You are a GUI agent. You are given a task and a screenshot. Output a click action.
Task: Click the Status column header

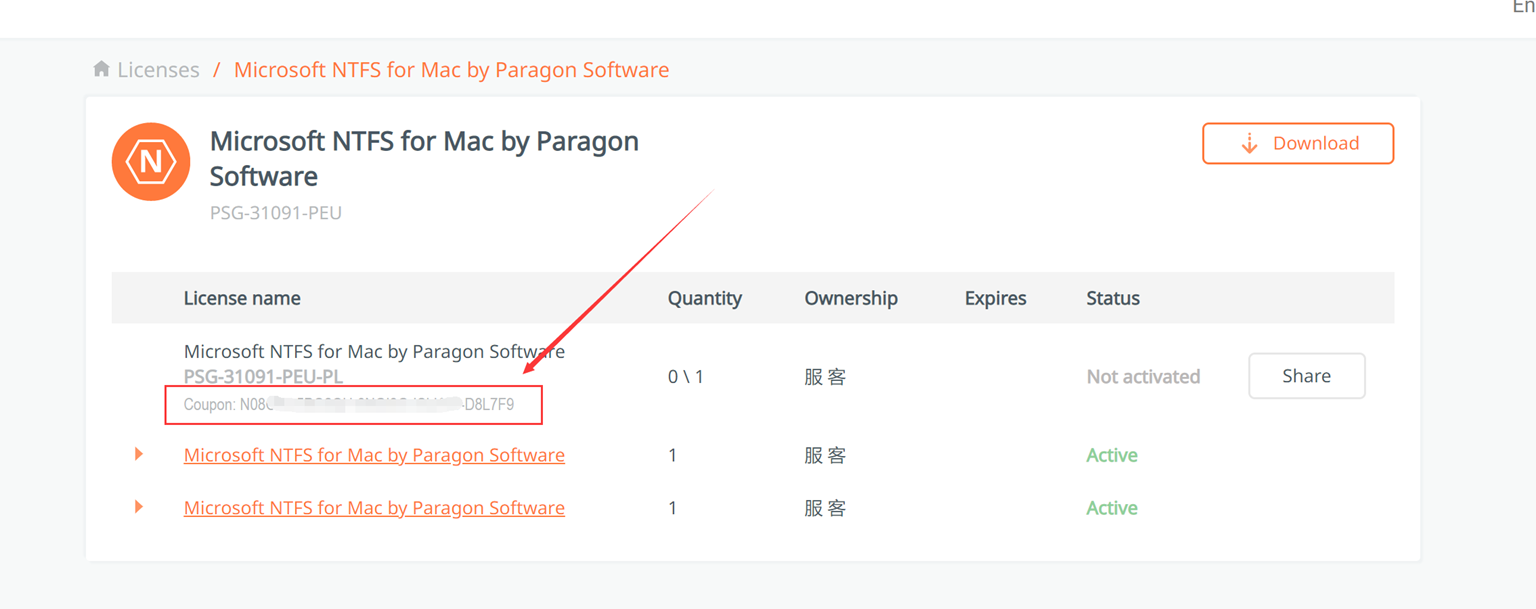click(x=1113, y=298)
